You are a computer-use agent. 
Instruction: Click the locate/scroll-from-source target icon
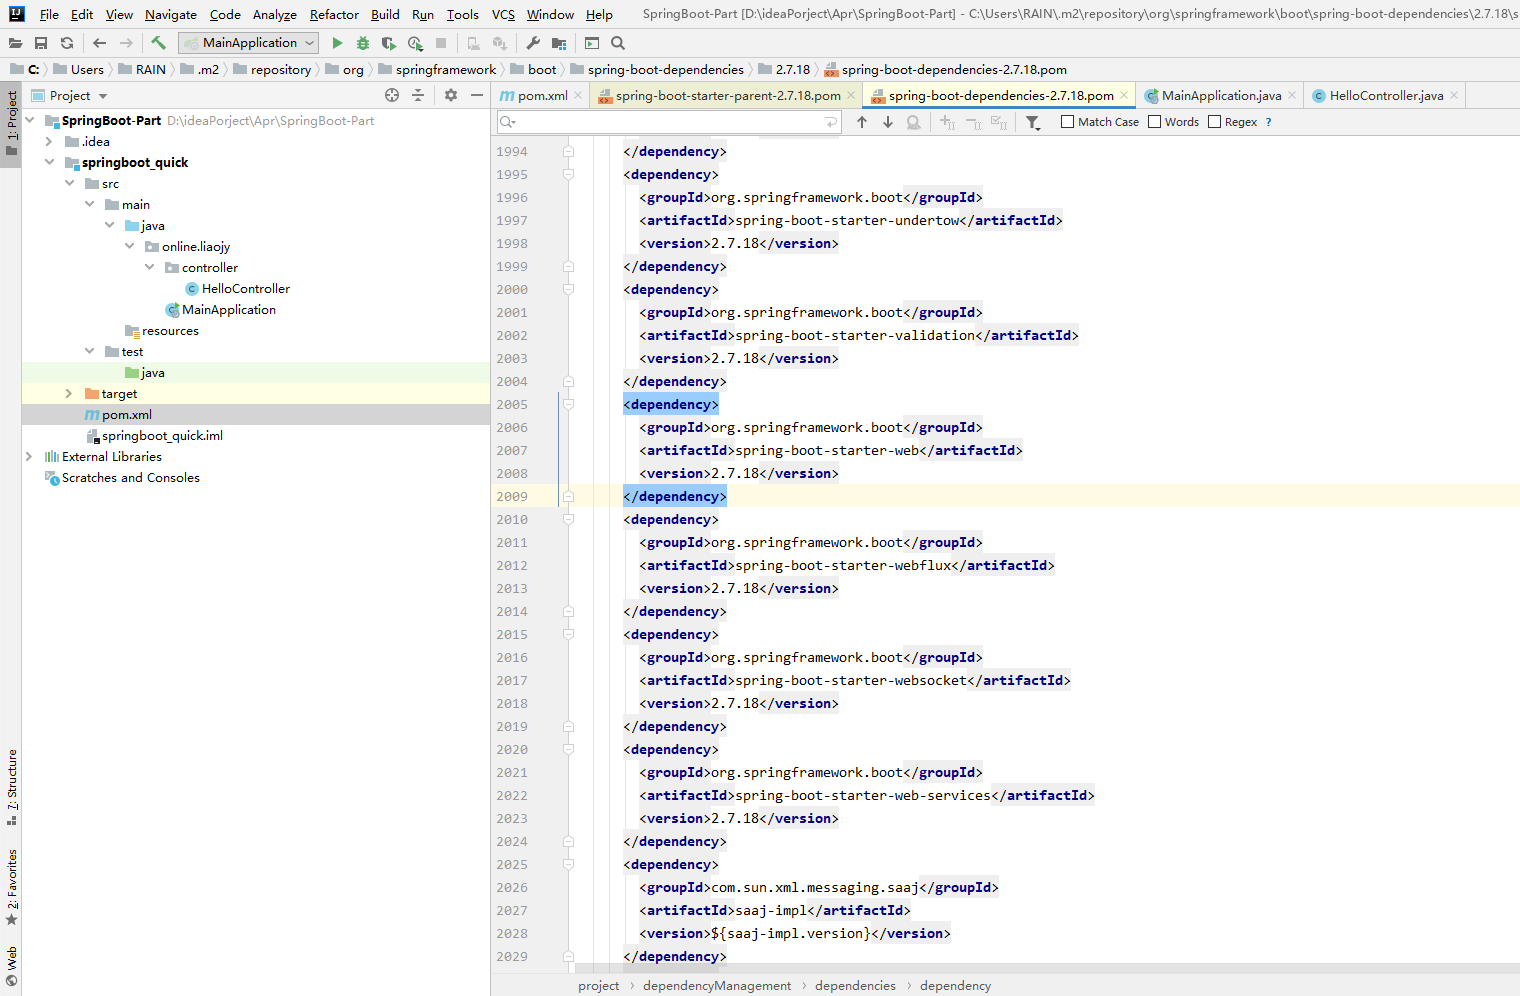coord(392,95)
